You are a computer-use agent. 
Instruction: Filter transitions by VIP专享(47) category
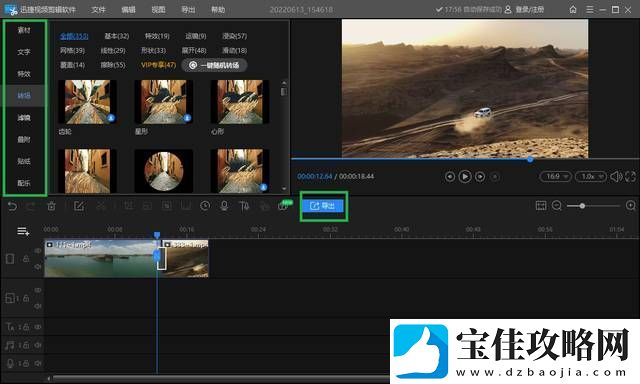pyautogui.click(x=158, y=65)
